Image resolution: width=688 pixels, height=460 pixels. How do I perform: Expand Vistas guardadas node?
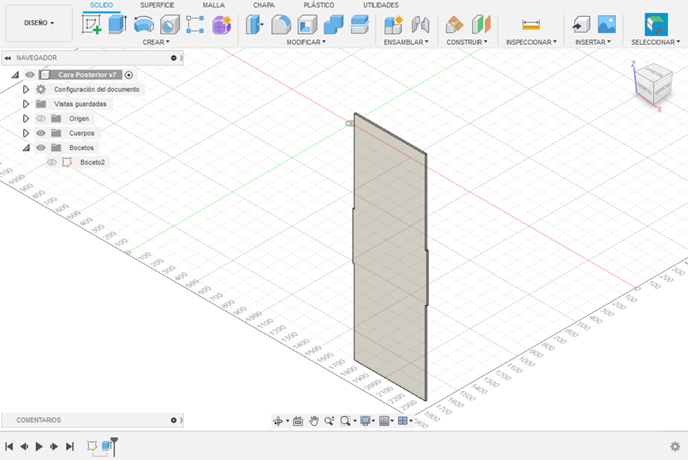(x=26, y=104)
